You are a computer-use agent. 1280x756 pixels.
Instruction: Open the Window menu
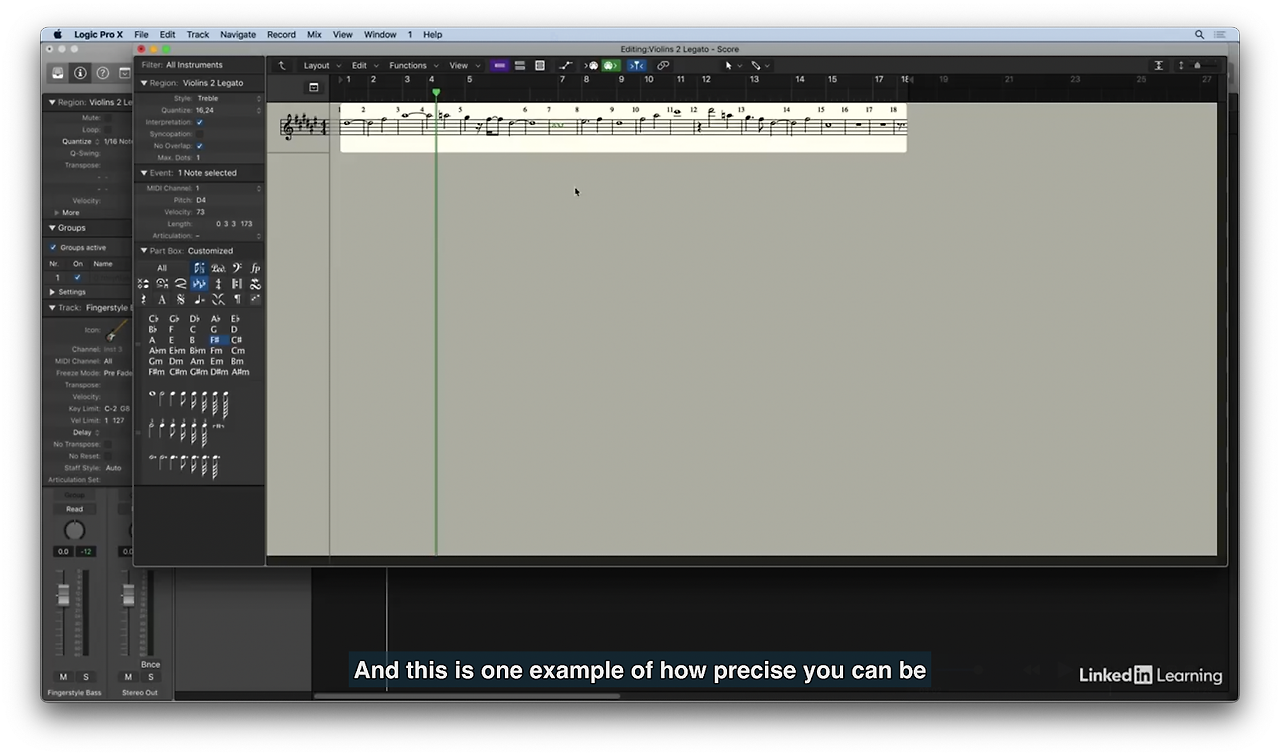point(380,34)
